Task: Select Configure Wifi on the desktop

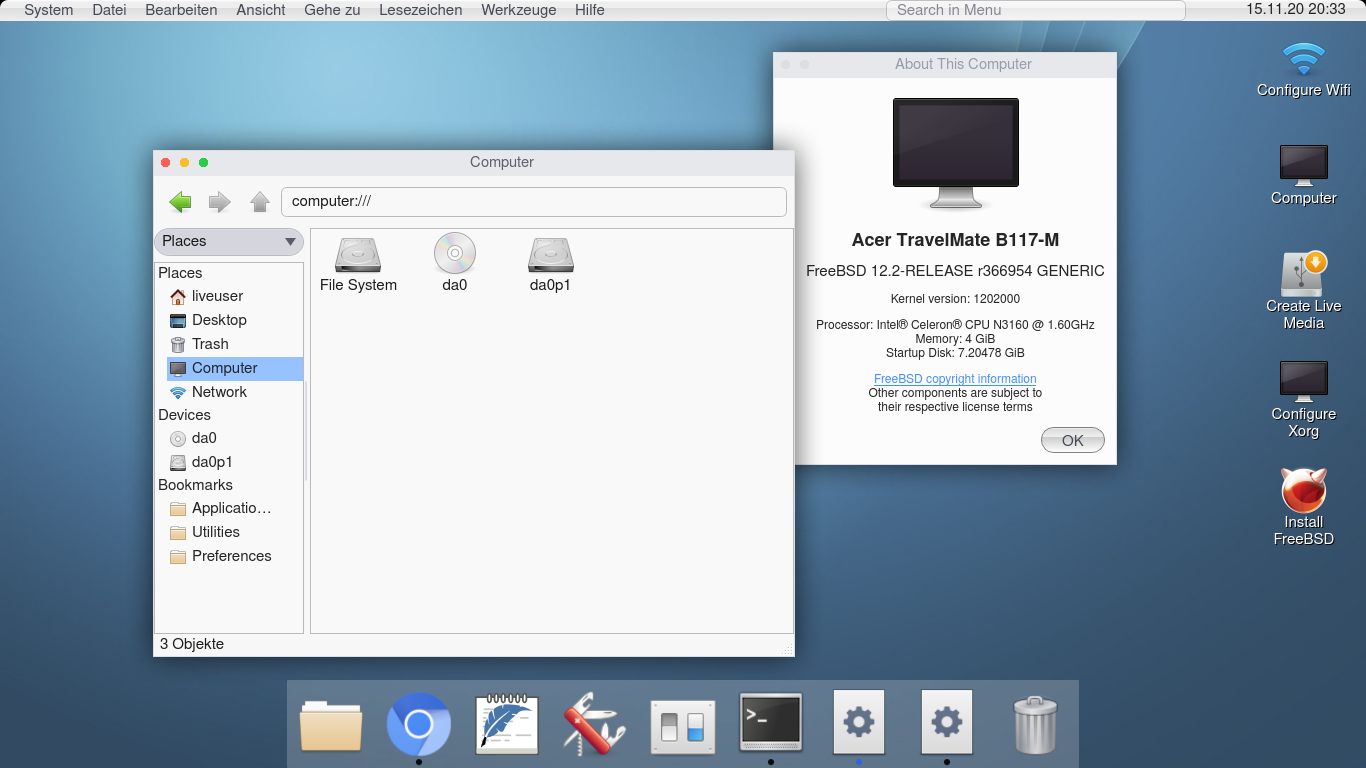Action: point(1303,60)
